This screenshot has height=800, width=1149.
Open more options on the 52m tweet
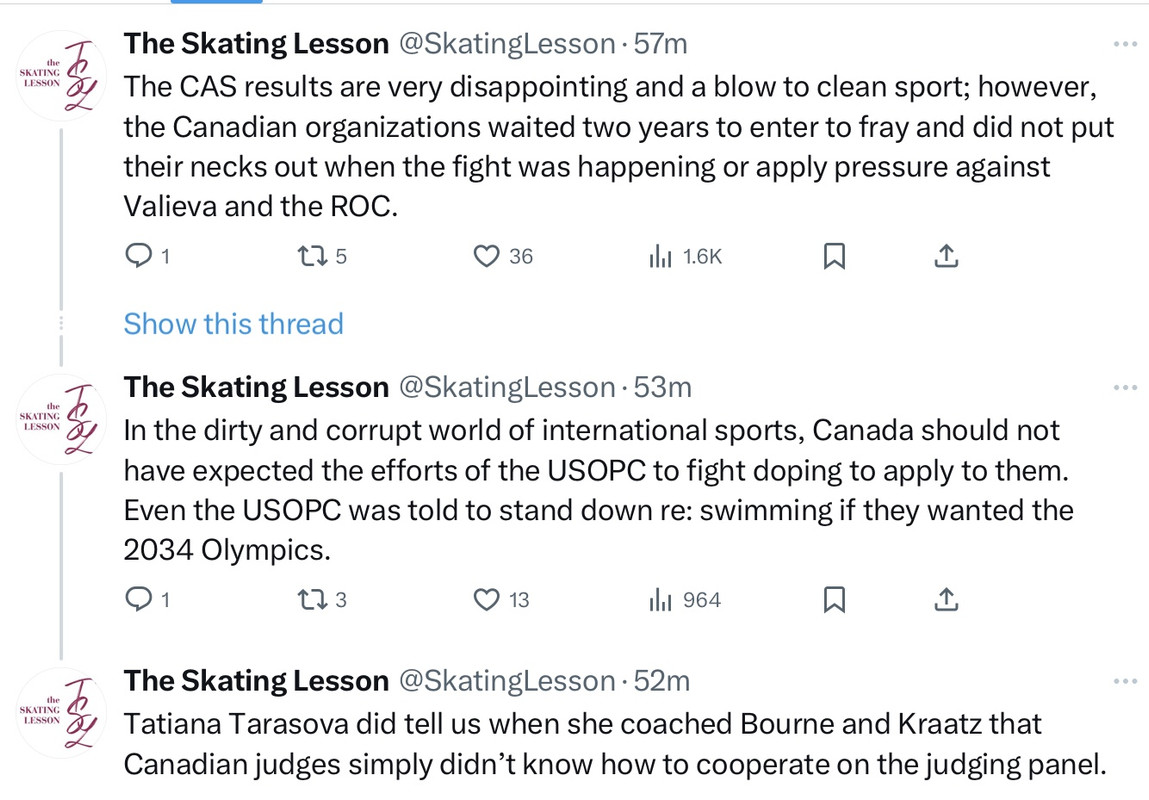(1125, 681)
